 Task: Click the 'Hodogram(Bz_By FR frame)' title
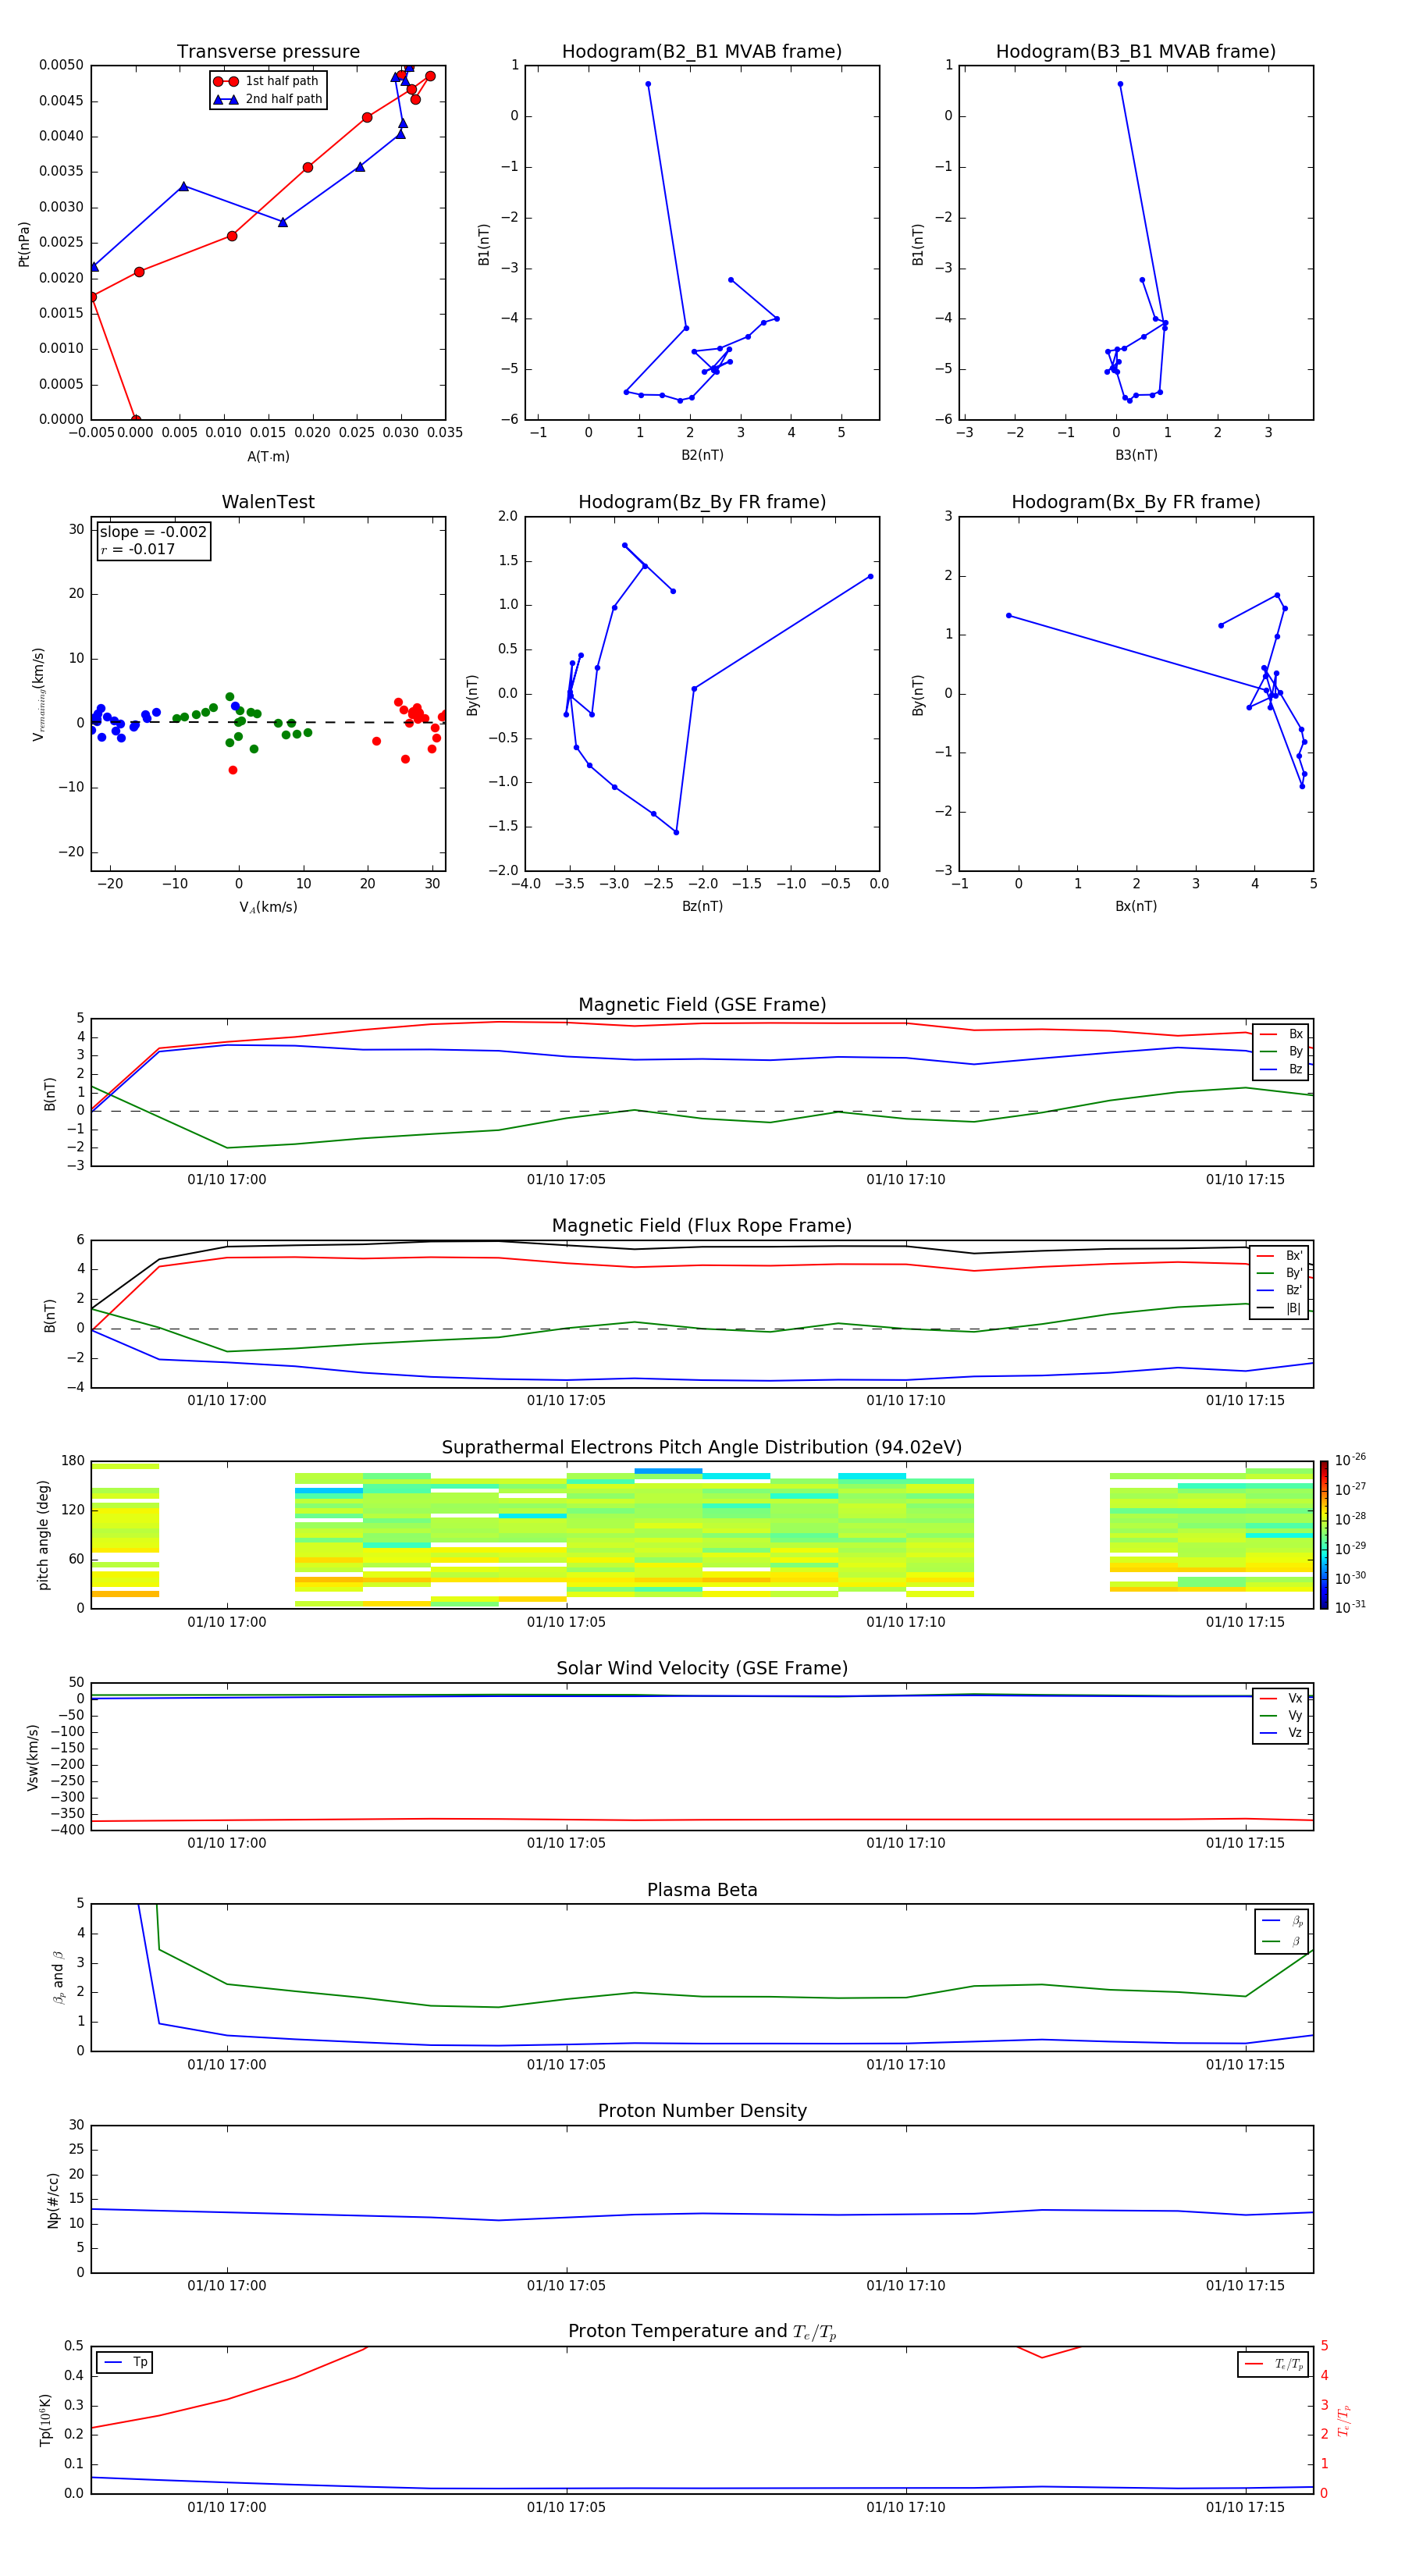(x=702, y=502)
